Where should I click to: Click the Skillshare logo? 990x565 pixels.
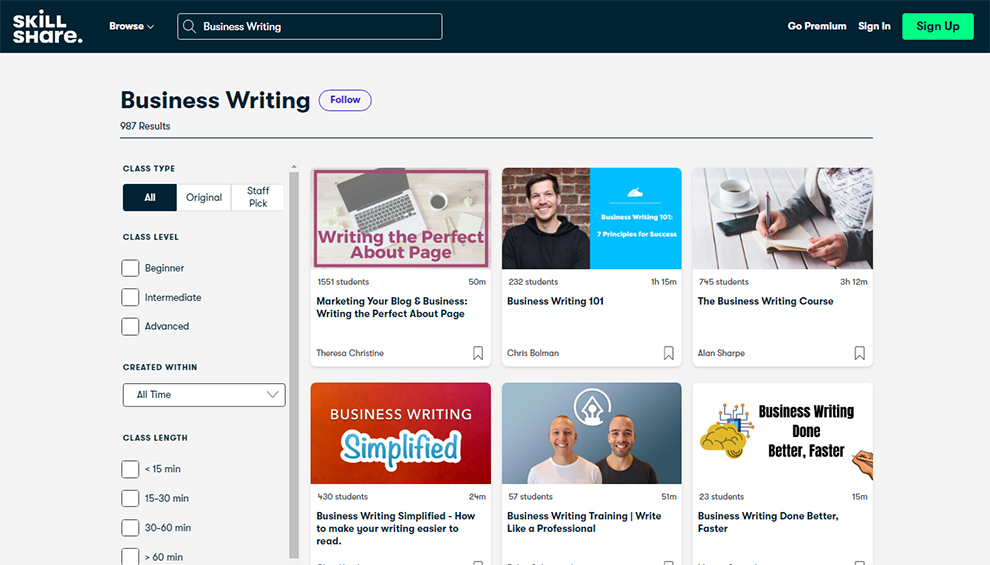[x=47, y=27]
